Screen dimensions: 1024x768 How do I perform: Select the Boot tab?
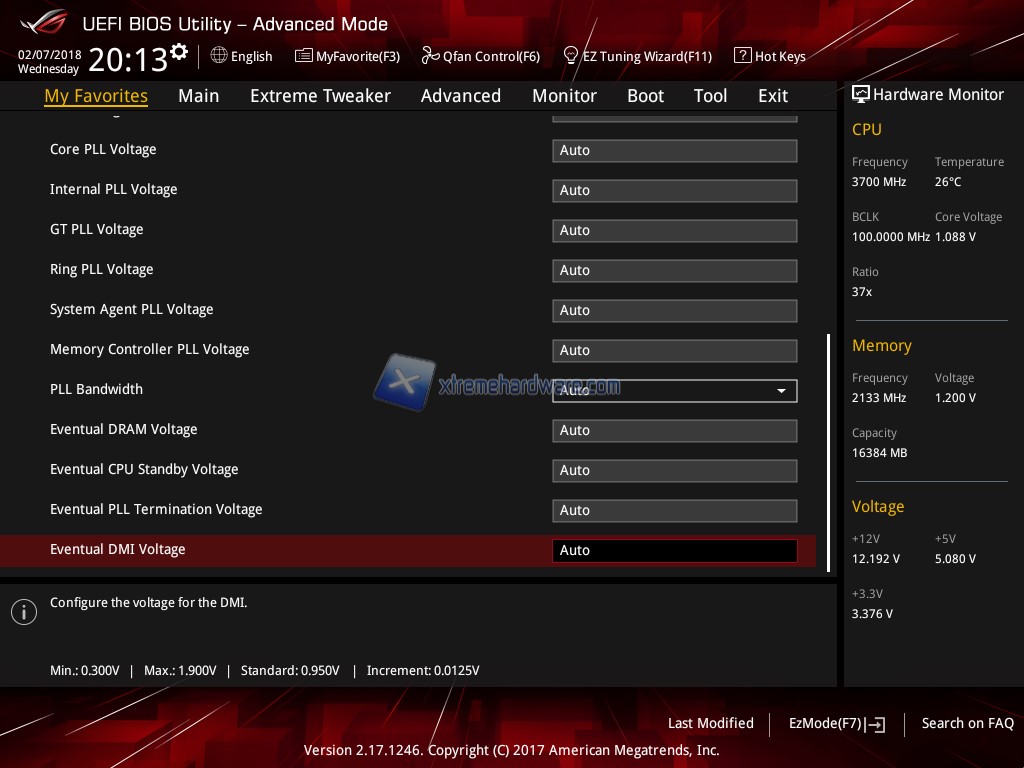coord(645,96)
